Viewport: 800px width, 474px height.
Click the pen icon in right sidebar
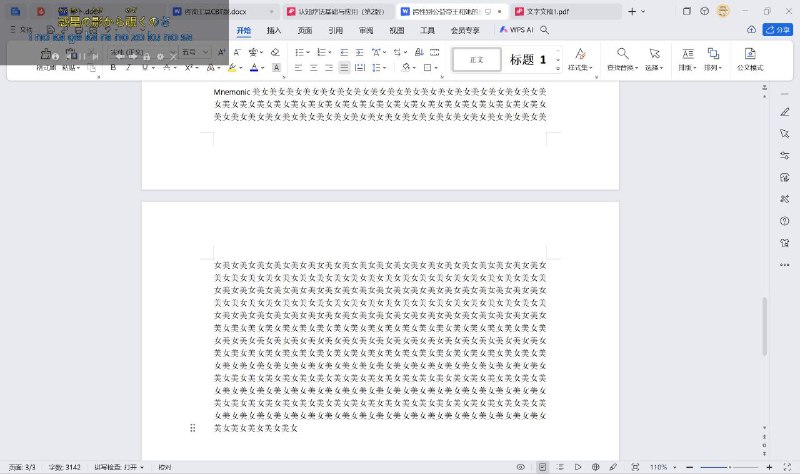[785, 112]
